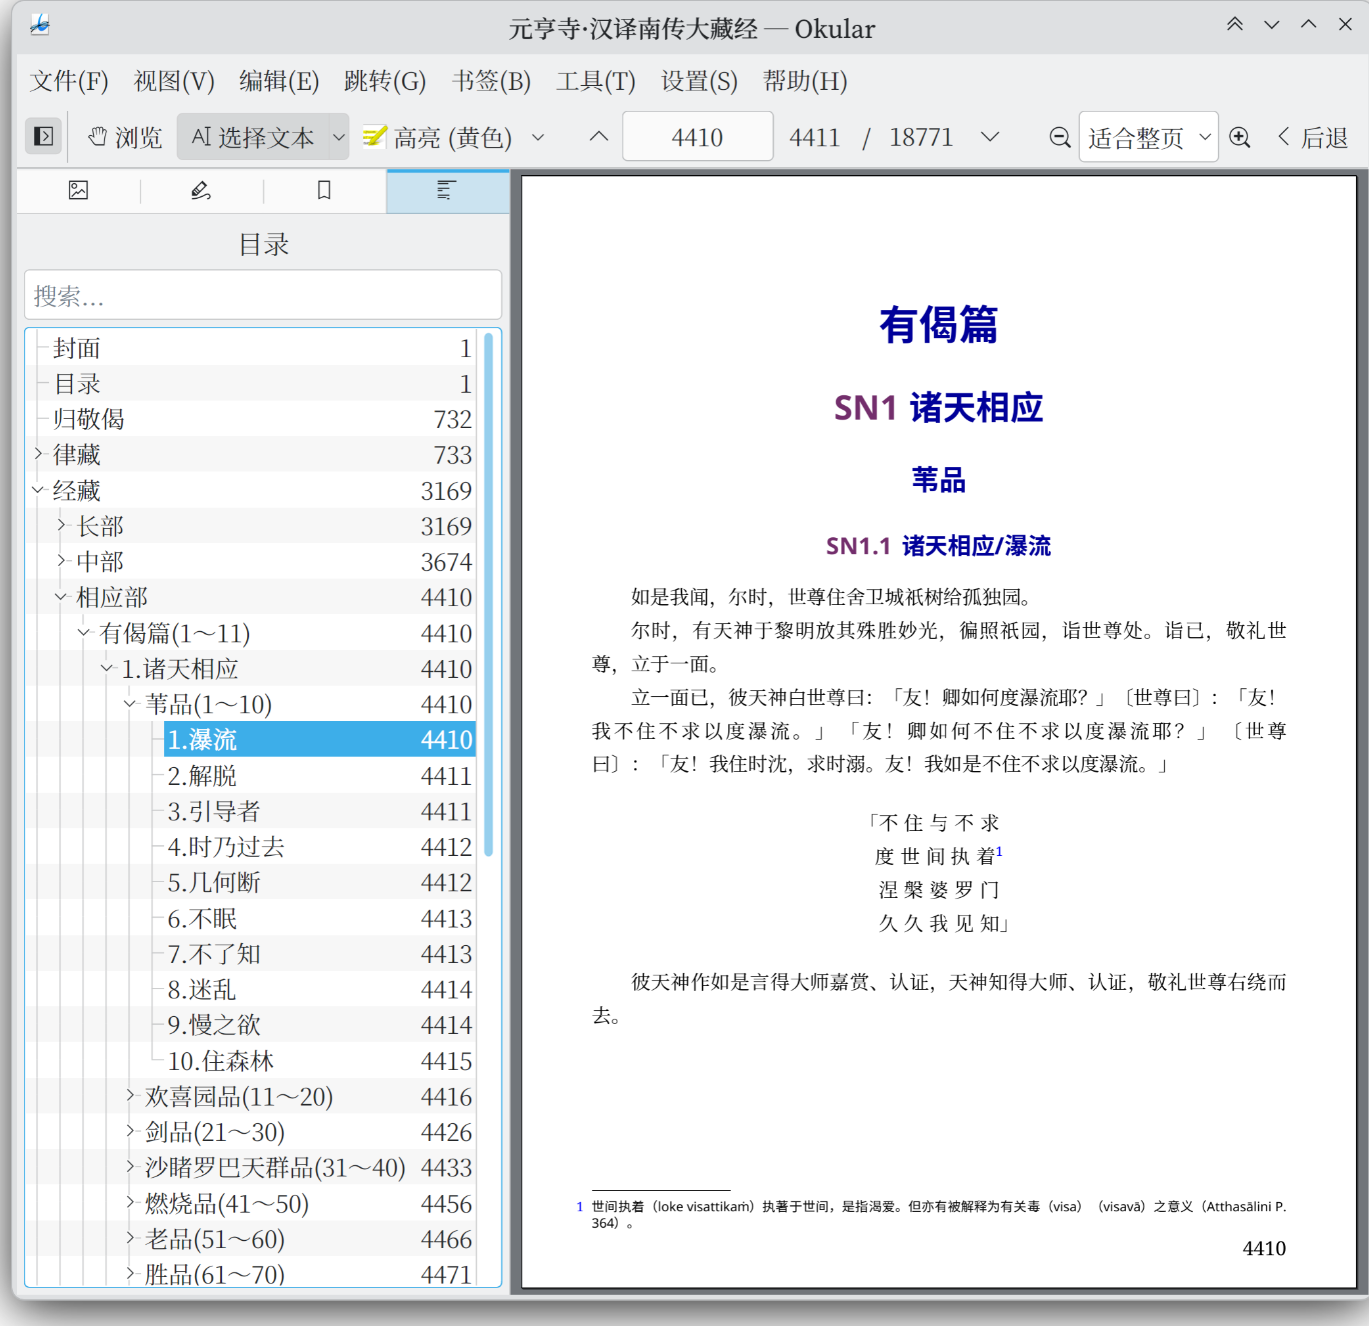Click footnote marker 1 after 执着
Screen dimensions: 1369x1326
999,851
